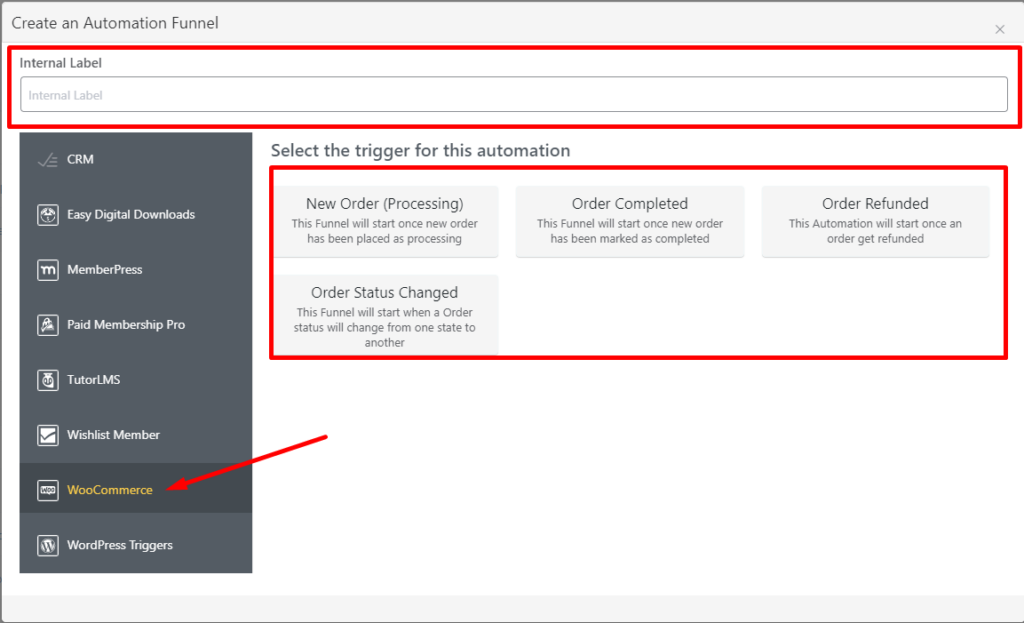Select the Wishlist Member category
The height and width of the screenshot is (623, 1024).
tap(136, 435)
